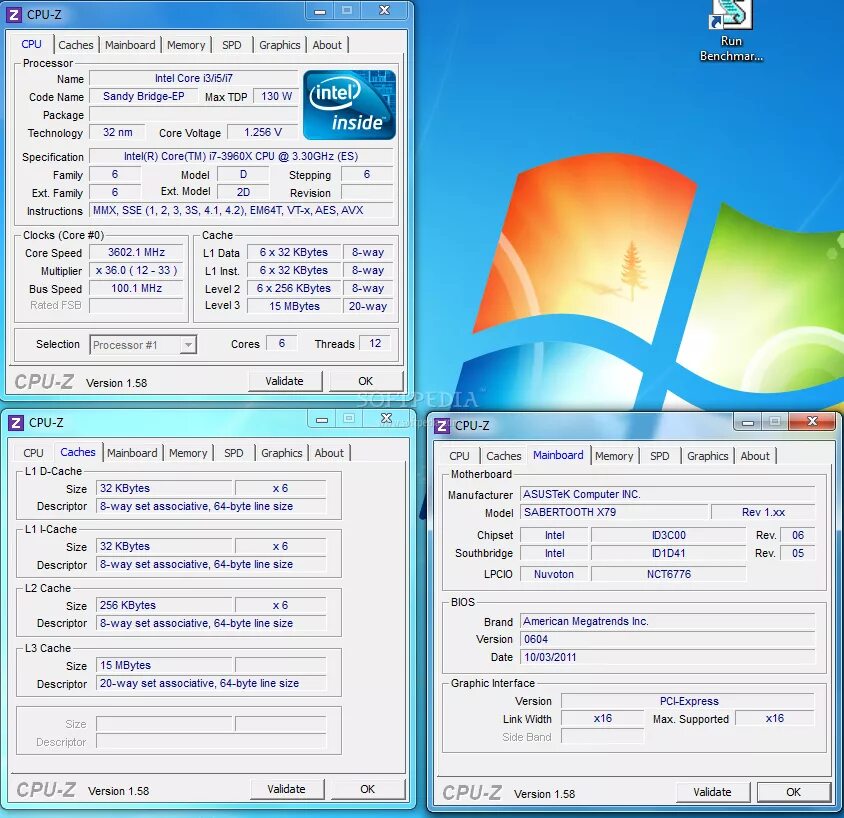
Task: Open About tab in top CPU window
Action: tap(327, 45)
